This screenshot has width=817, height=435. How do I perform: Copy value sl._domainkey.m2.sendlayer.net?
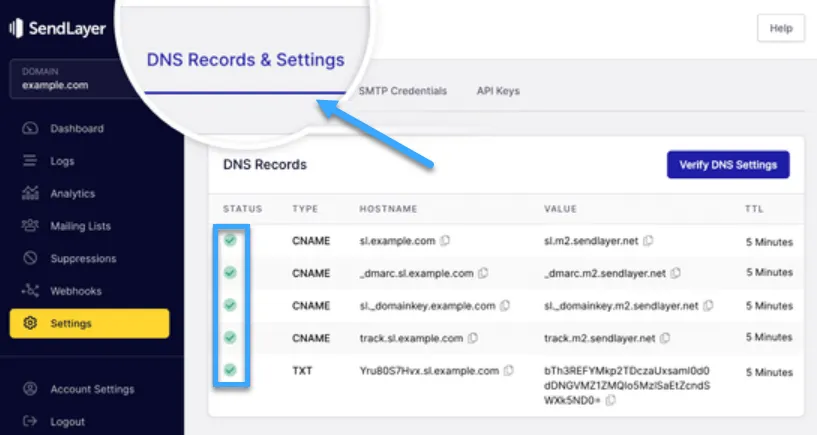click(709, 306)
